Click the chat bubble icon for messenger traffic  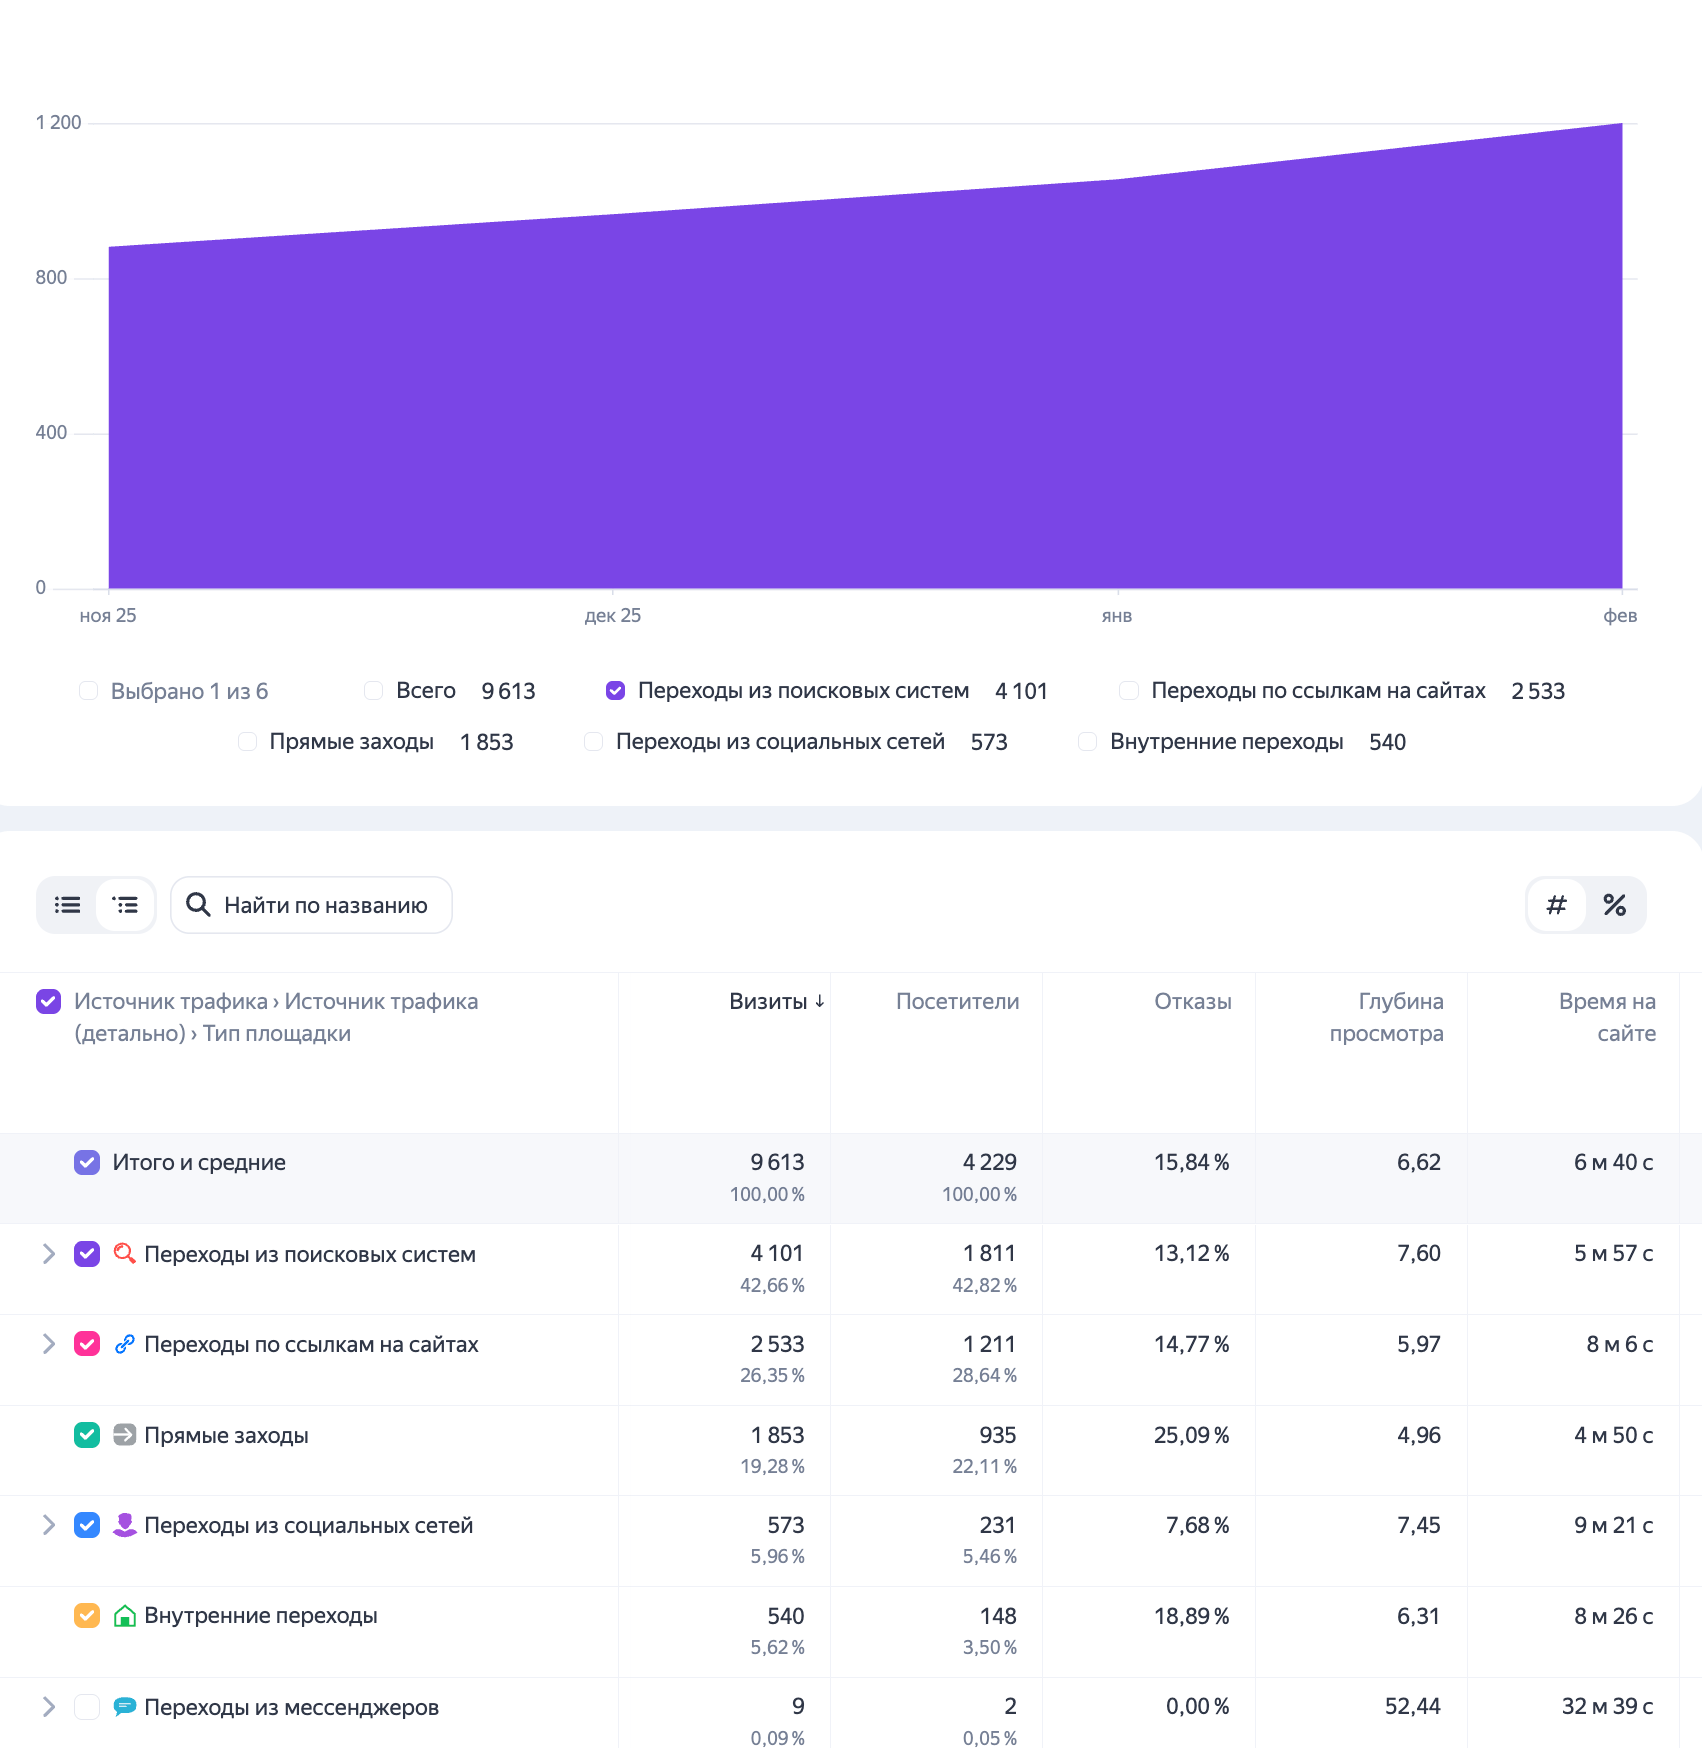point(123,1707)
